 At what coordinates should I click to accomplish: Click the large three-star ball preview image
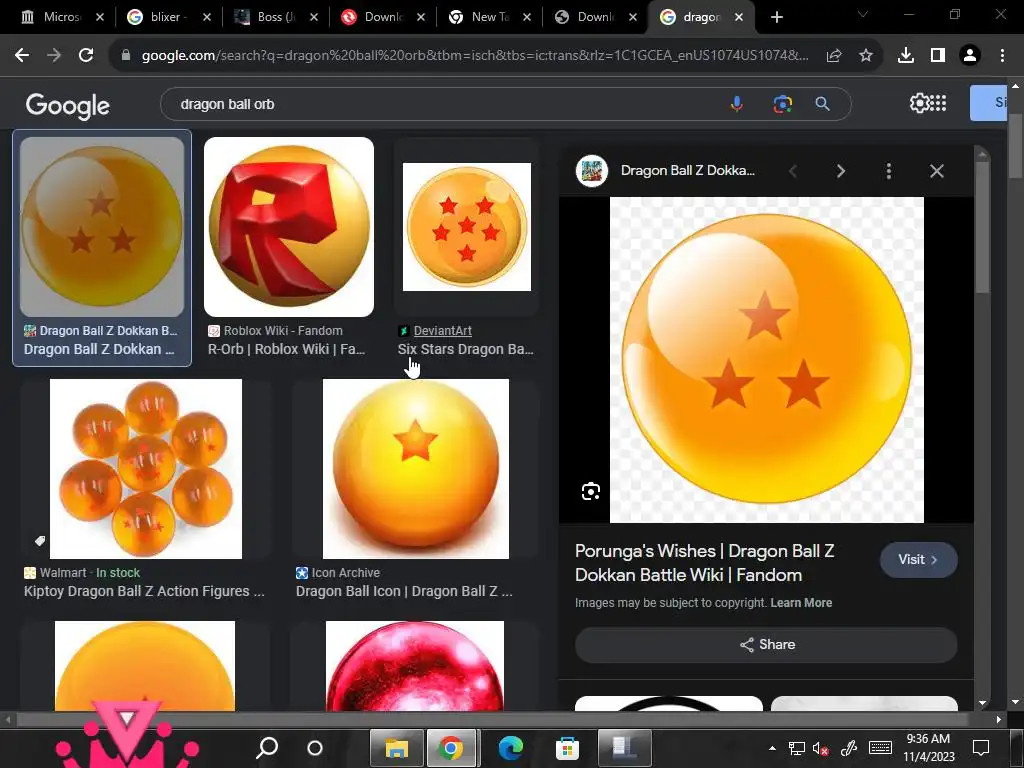[767, 360]
